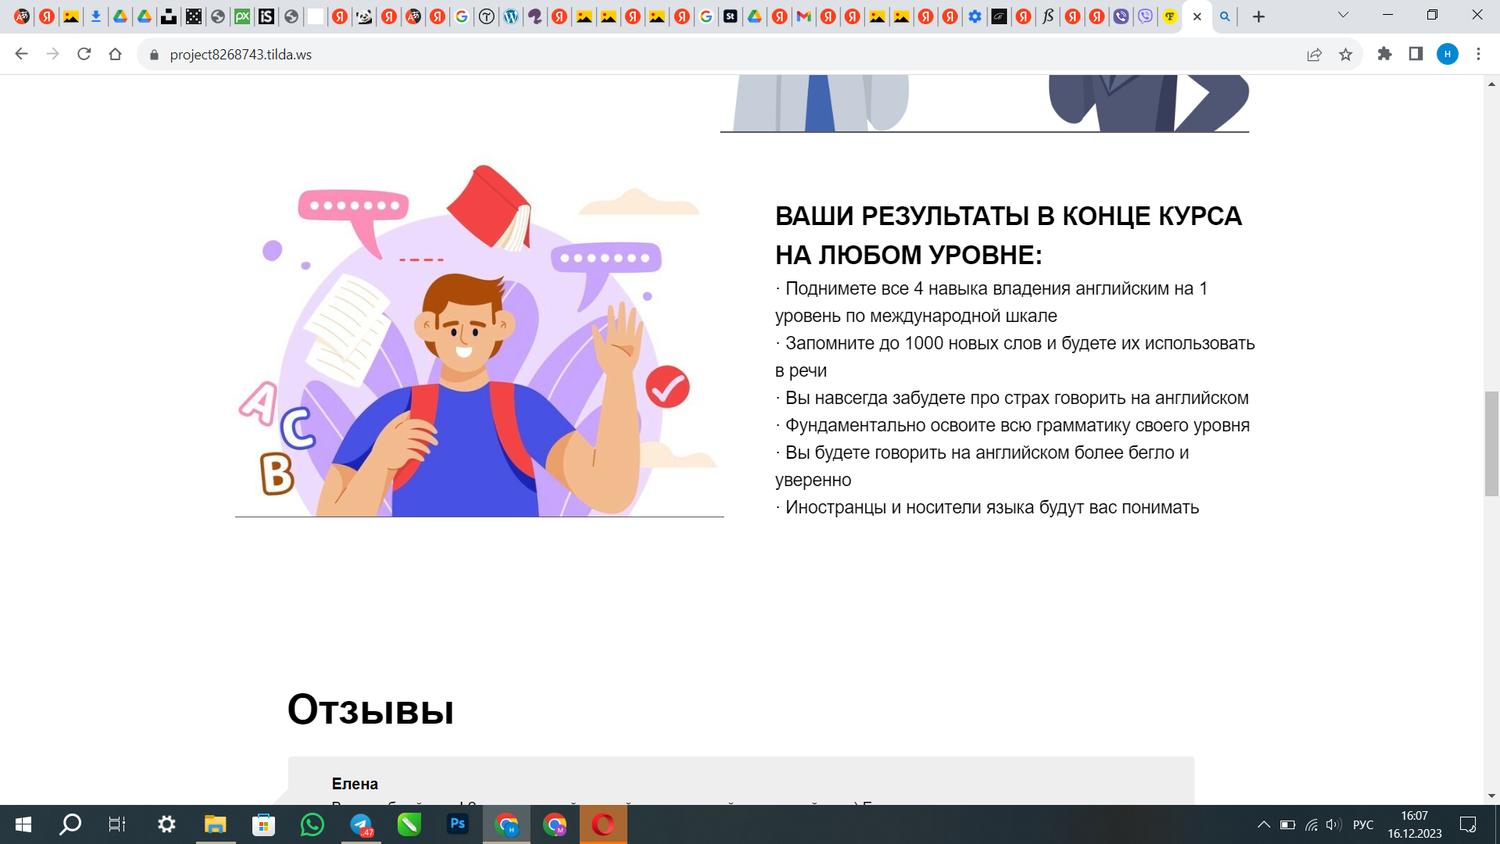Close the currently active tab
1500x844 pixels.
[1197, 16]
